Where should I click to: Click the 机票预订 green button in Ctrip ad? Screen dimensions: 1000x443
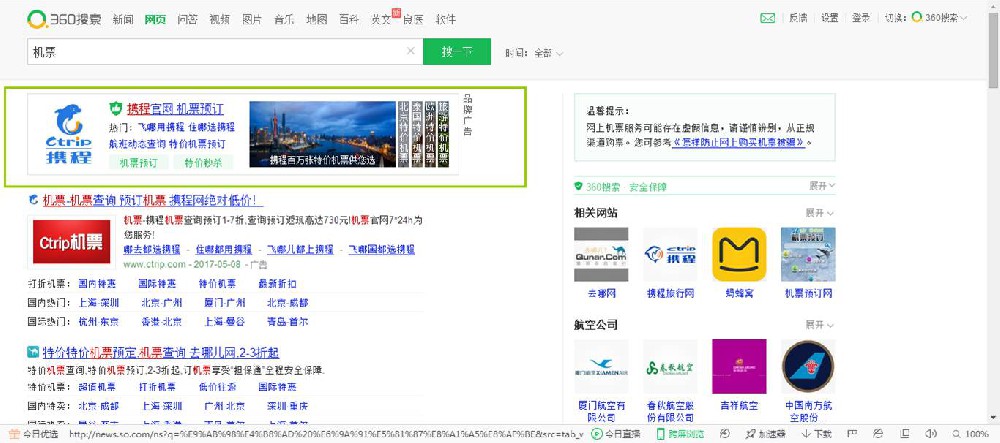(139, 163)
